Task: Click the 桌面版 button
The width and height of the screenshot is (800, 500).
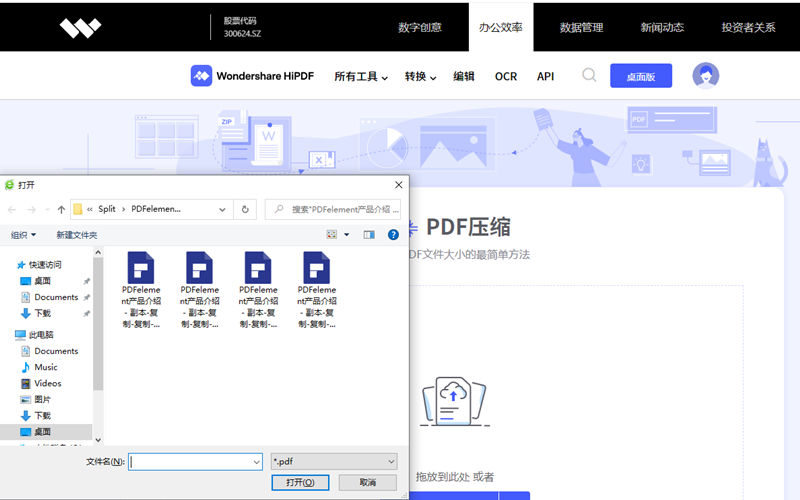Action: tap(640, 76)
